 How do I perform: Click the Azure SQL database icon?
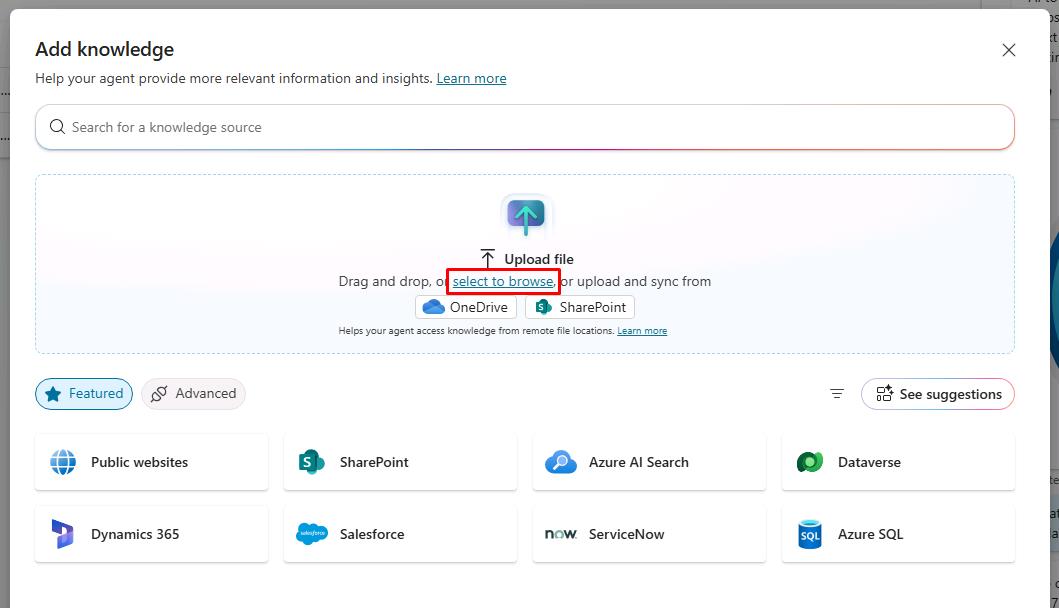(x=810, y=534)
